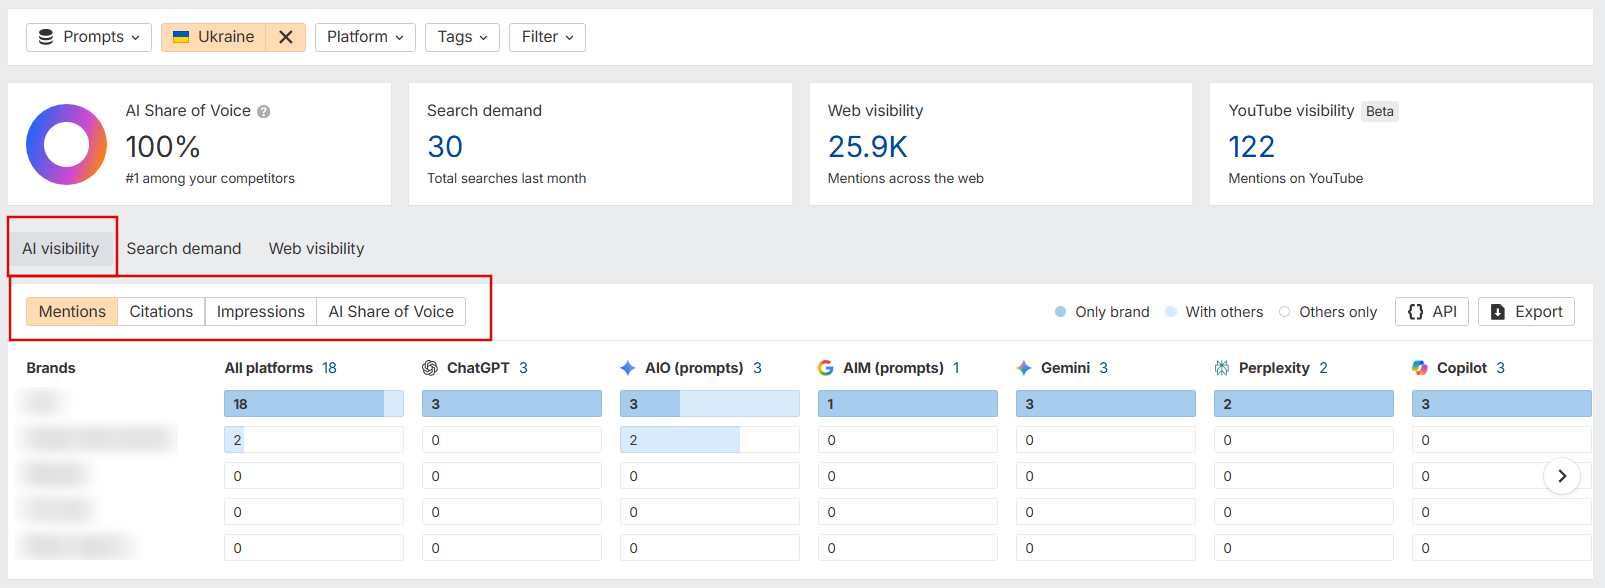Click the ChatGPT bar showing 3

[x=512, y=404]
